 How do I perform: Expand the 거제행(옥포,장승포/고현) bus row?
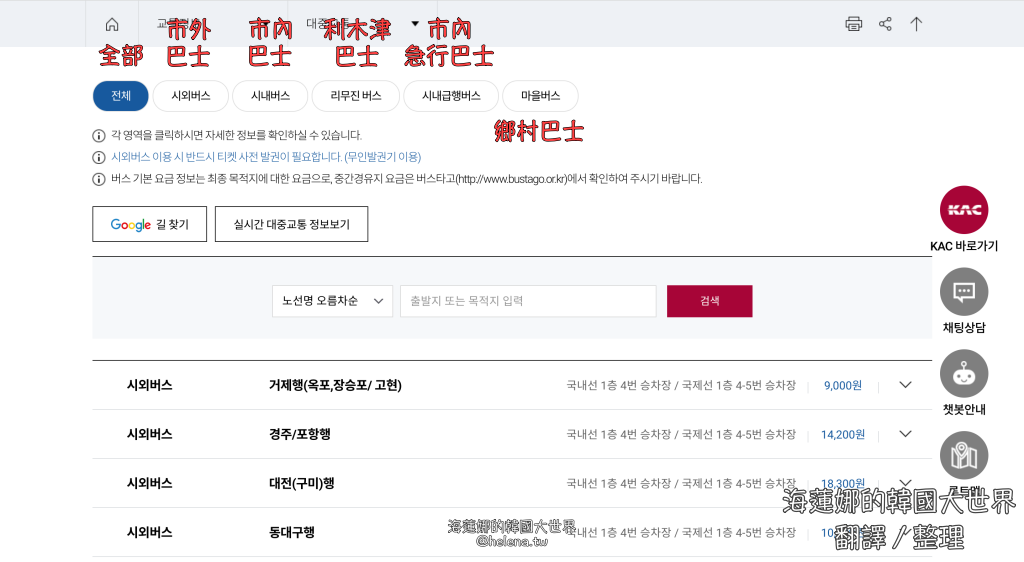pos(905,385)
